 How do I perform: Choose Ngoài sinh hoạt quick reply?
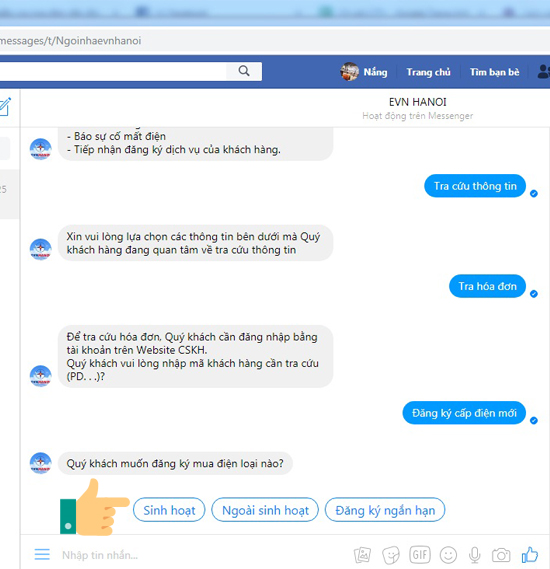click(x=265, y=510)
